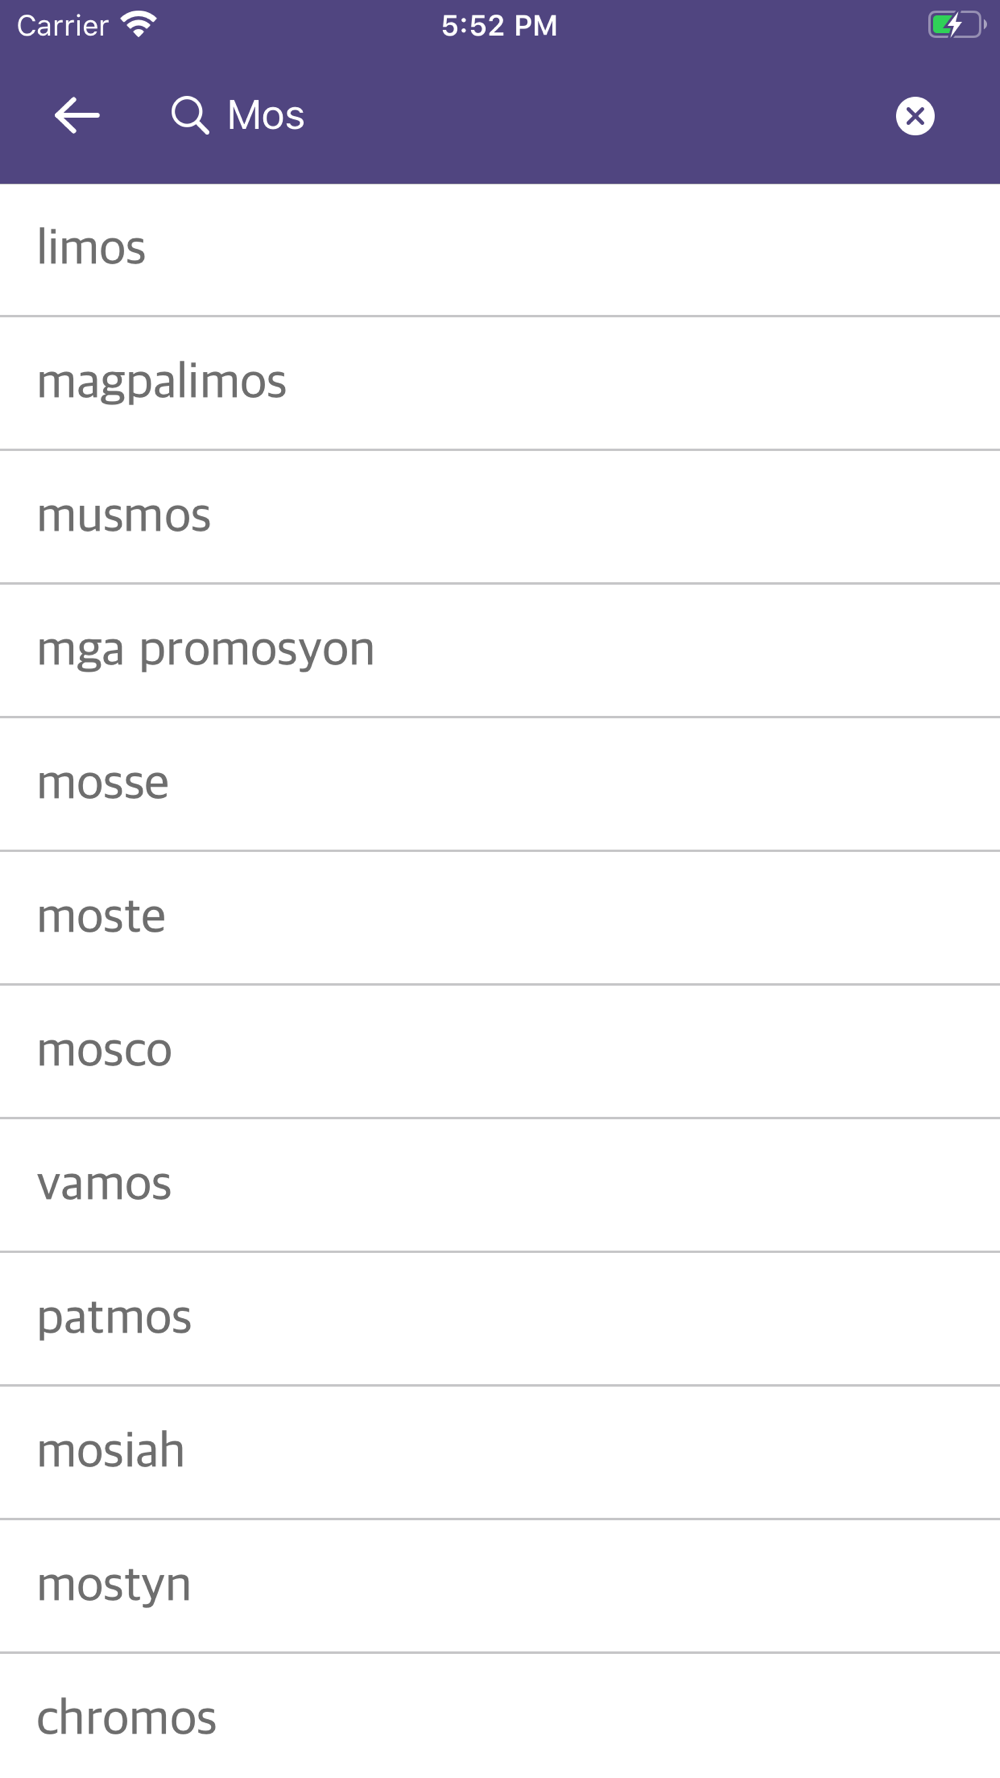The height and width of the screenshot is (1778, 1000).
Task: Tap the 5:52 PM clock
Action: coord(500,25)
